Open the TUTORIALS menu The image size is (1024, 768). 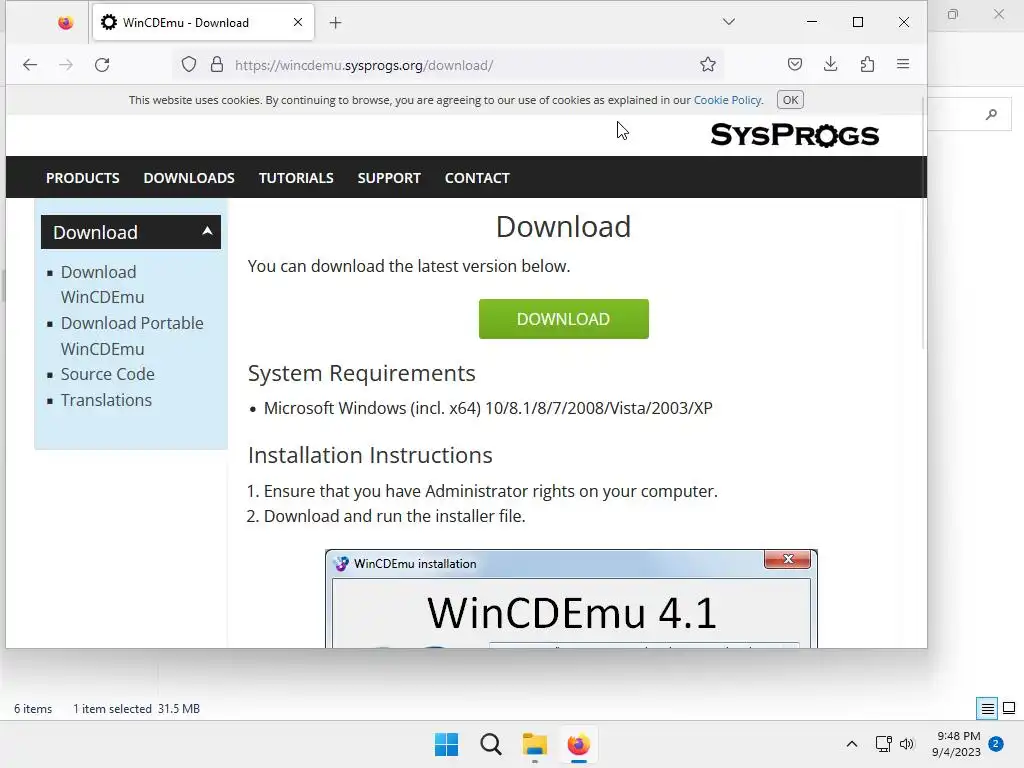click(x=296, y=178)
